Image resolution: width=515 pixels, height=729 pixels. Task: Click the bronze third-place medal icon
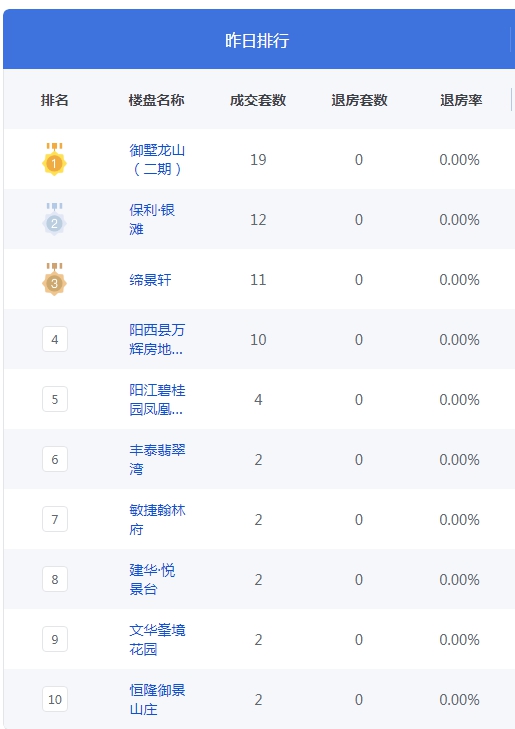click(54, 279)
